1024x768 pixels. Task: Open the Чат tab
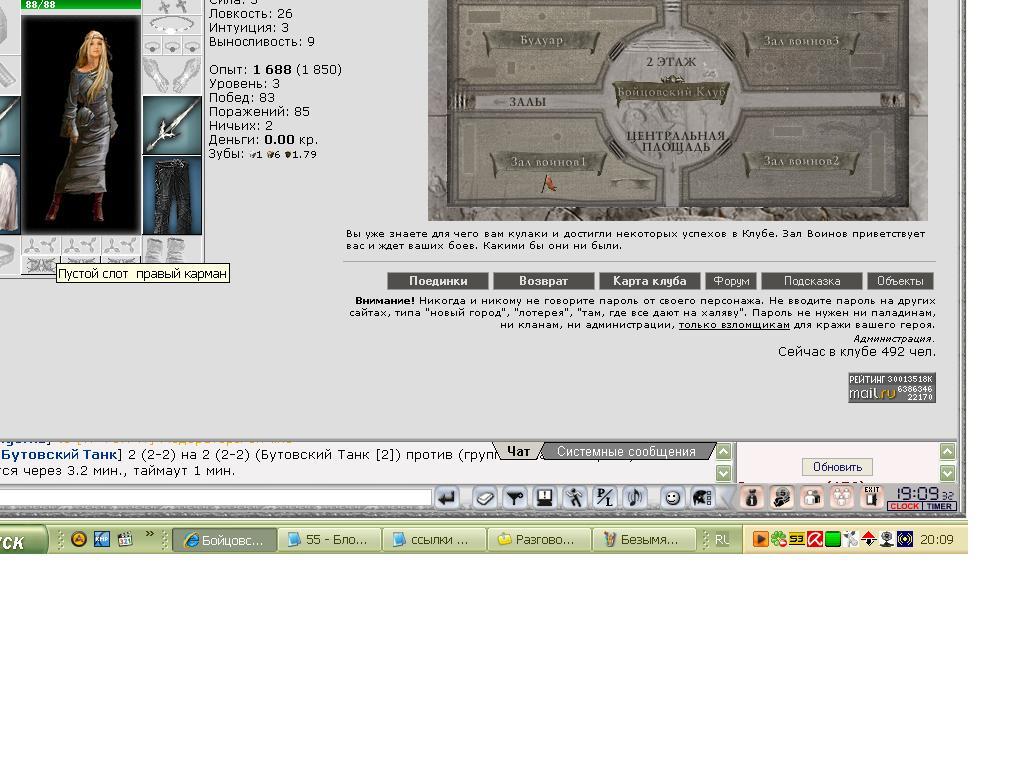pos(519,451)
